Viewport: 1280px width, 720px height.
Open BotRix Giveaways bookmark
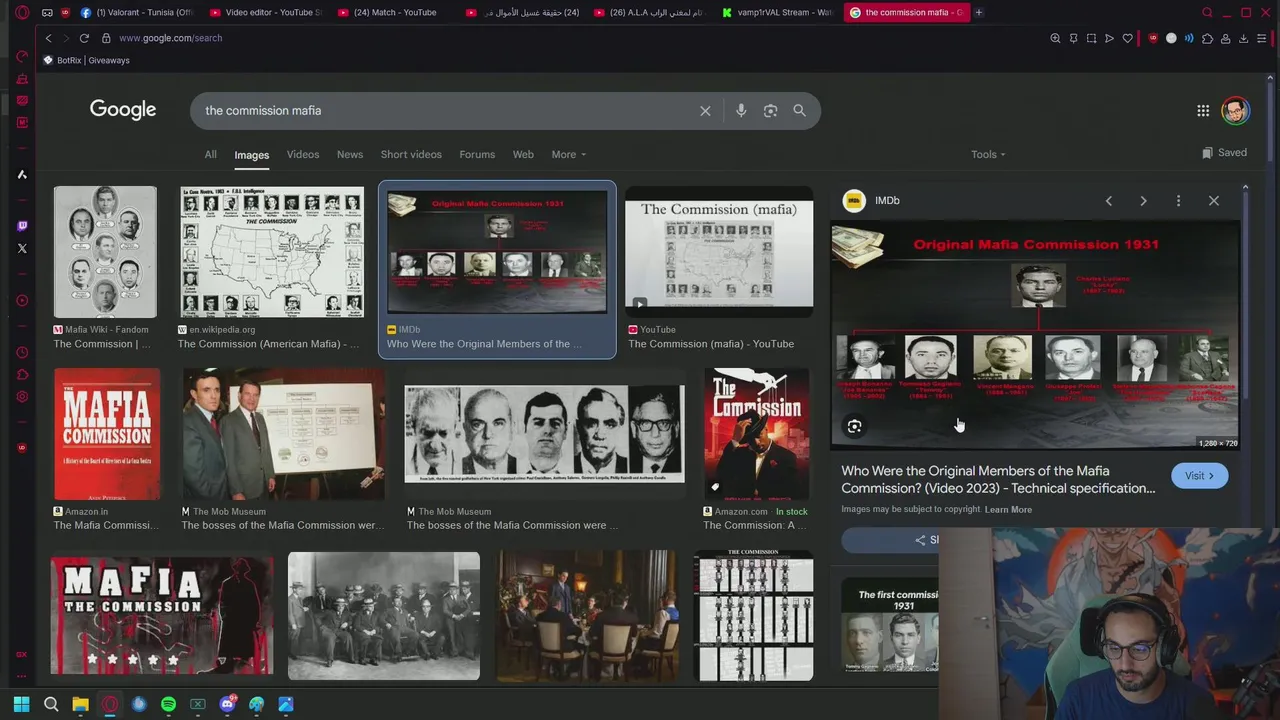click(86, 60)
